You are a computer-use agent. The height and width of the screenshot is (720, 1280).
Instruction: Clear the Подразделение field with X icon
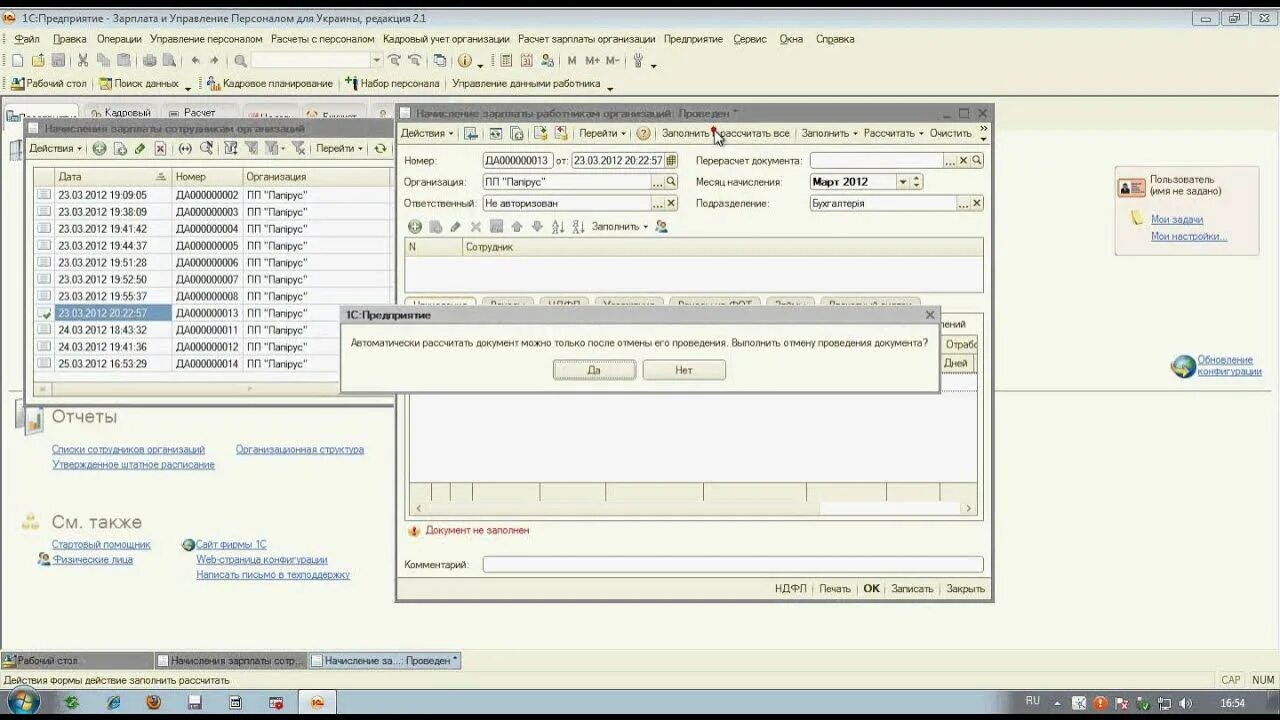pyautogui.click(x=977, y=203)
